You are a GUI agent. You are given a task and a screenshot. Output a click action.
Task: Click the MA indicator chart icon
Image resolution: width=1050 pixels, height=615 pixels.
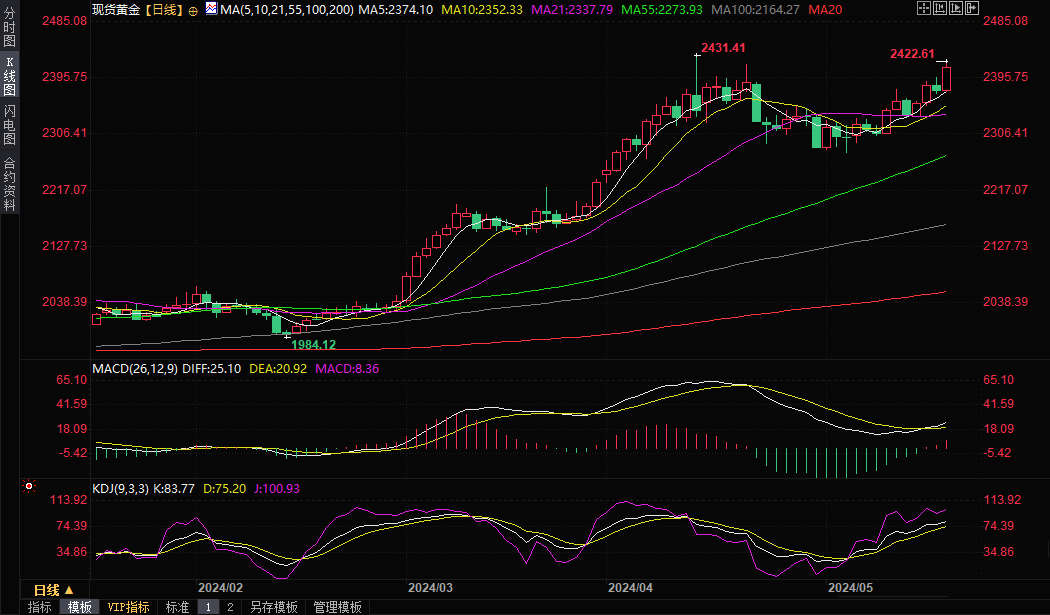pyautogui.click(x=210, y=9)
